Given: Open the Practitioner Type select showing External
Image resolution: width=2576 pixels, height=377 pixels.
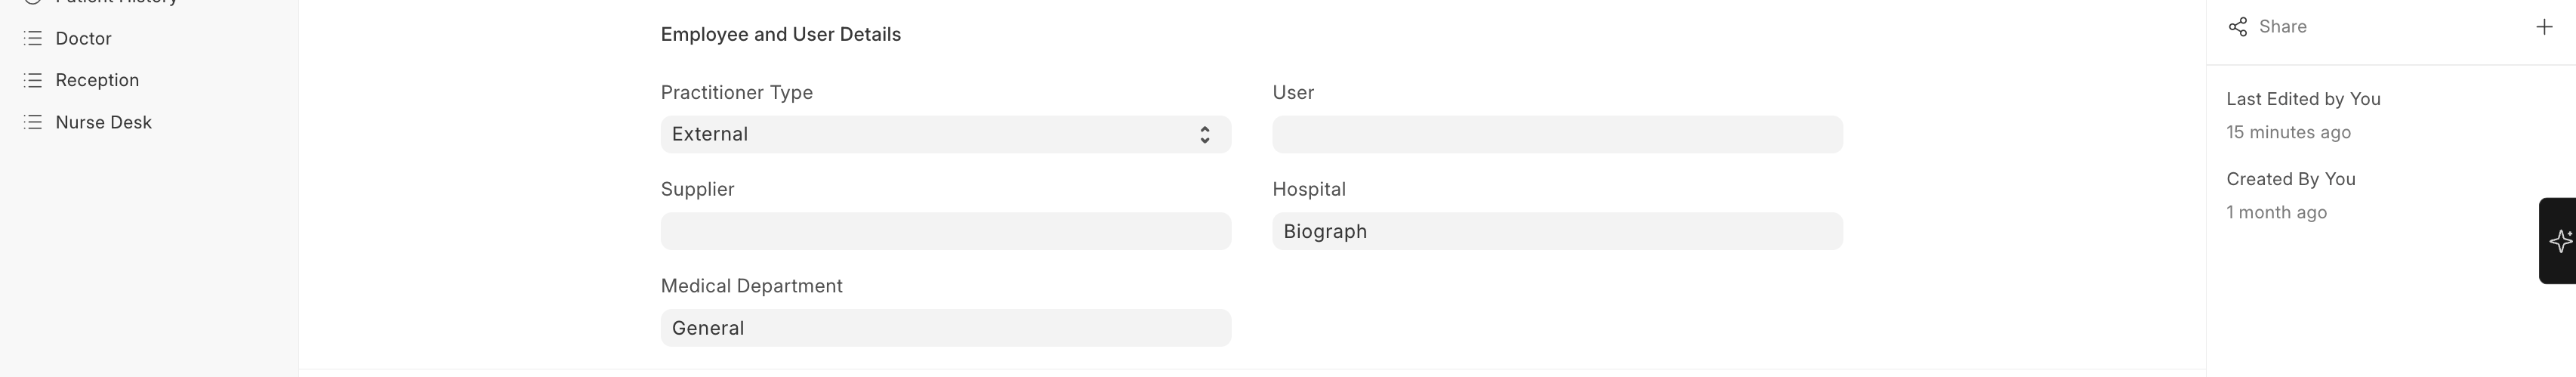Looking at the screenshot, I should (930, 135).
